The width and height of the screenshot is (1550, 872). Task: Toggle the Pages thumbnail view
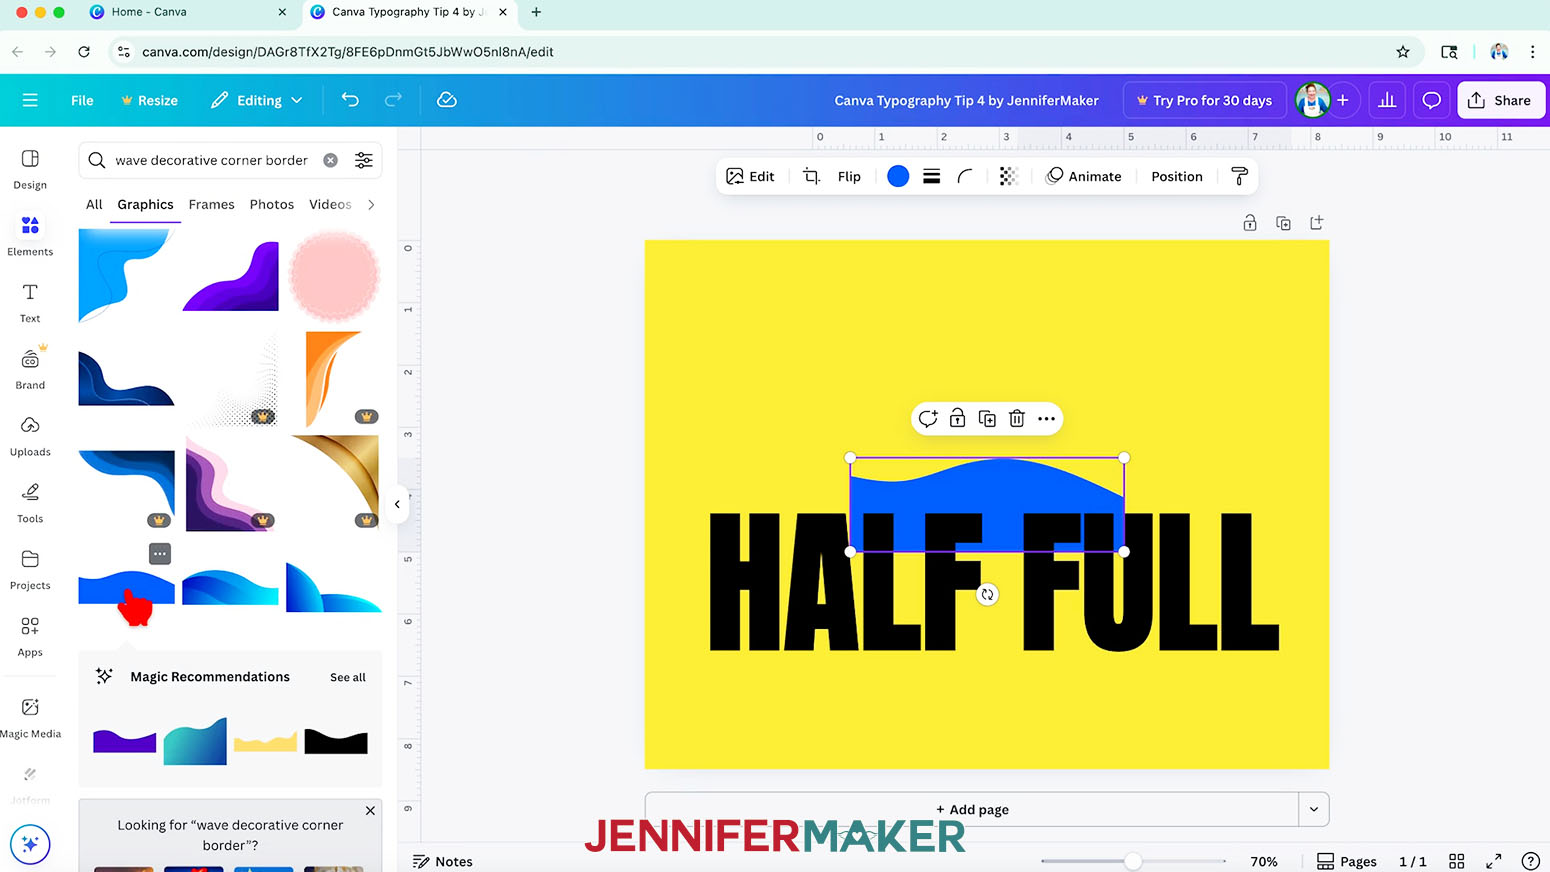pos(1346,861)
